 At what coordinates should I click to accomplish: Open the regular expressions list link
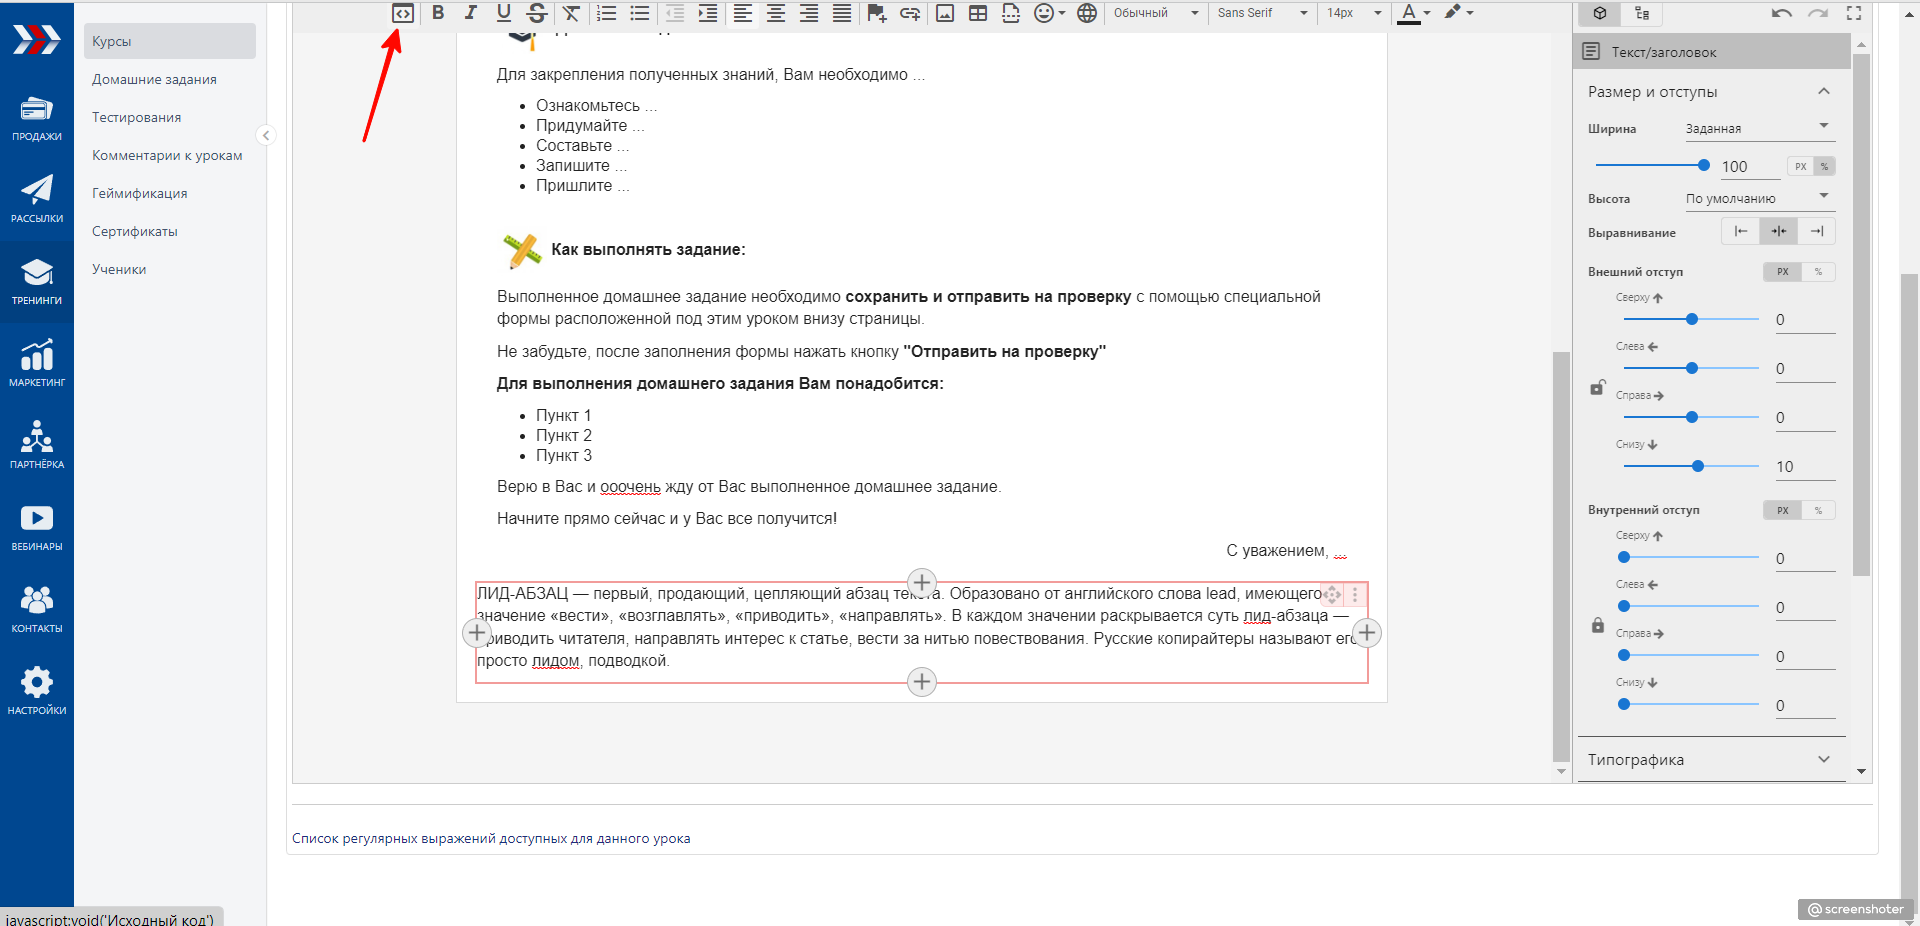[491, 839]
